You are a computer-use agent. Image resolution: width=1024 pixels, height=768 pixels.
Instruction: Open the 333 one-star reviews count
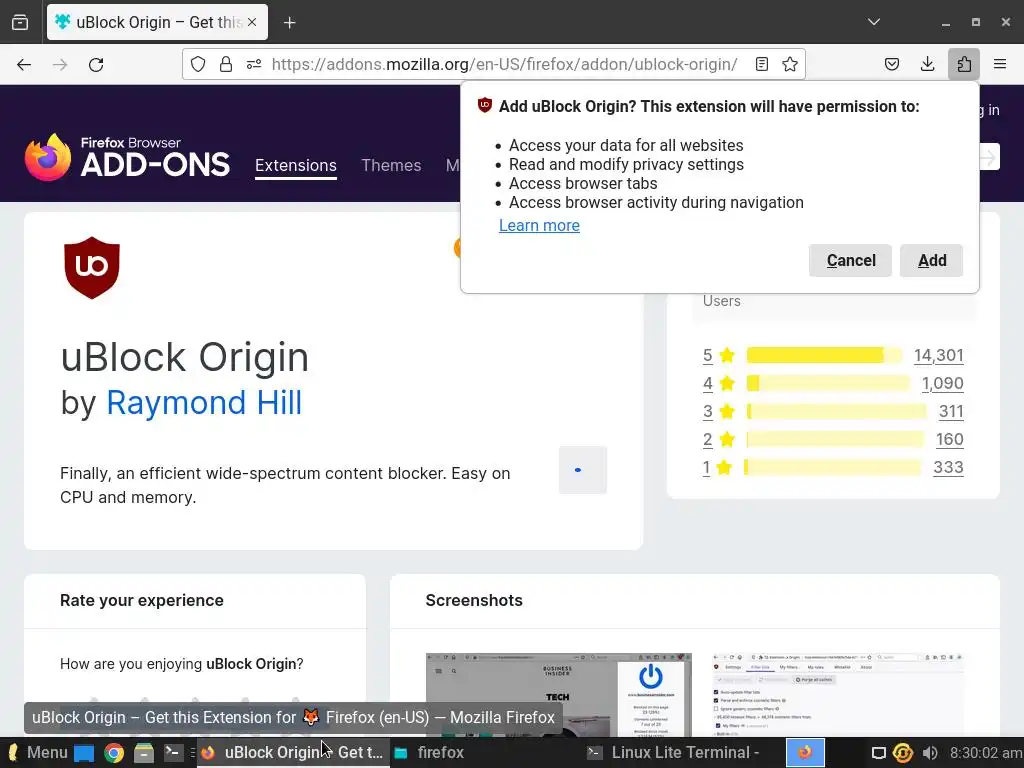948,468
